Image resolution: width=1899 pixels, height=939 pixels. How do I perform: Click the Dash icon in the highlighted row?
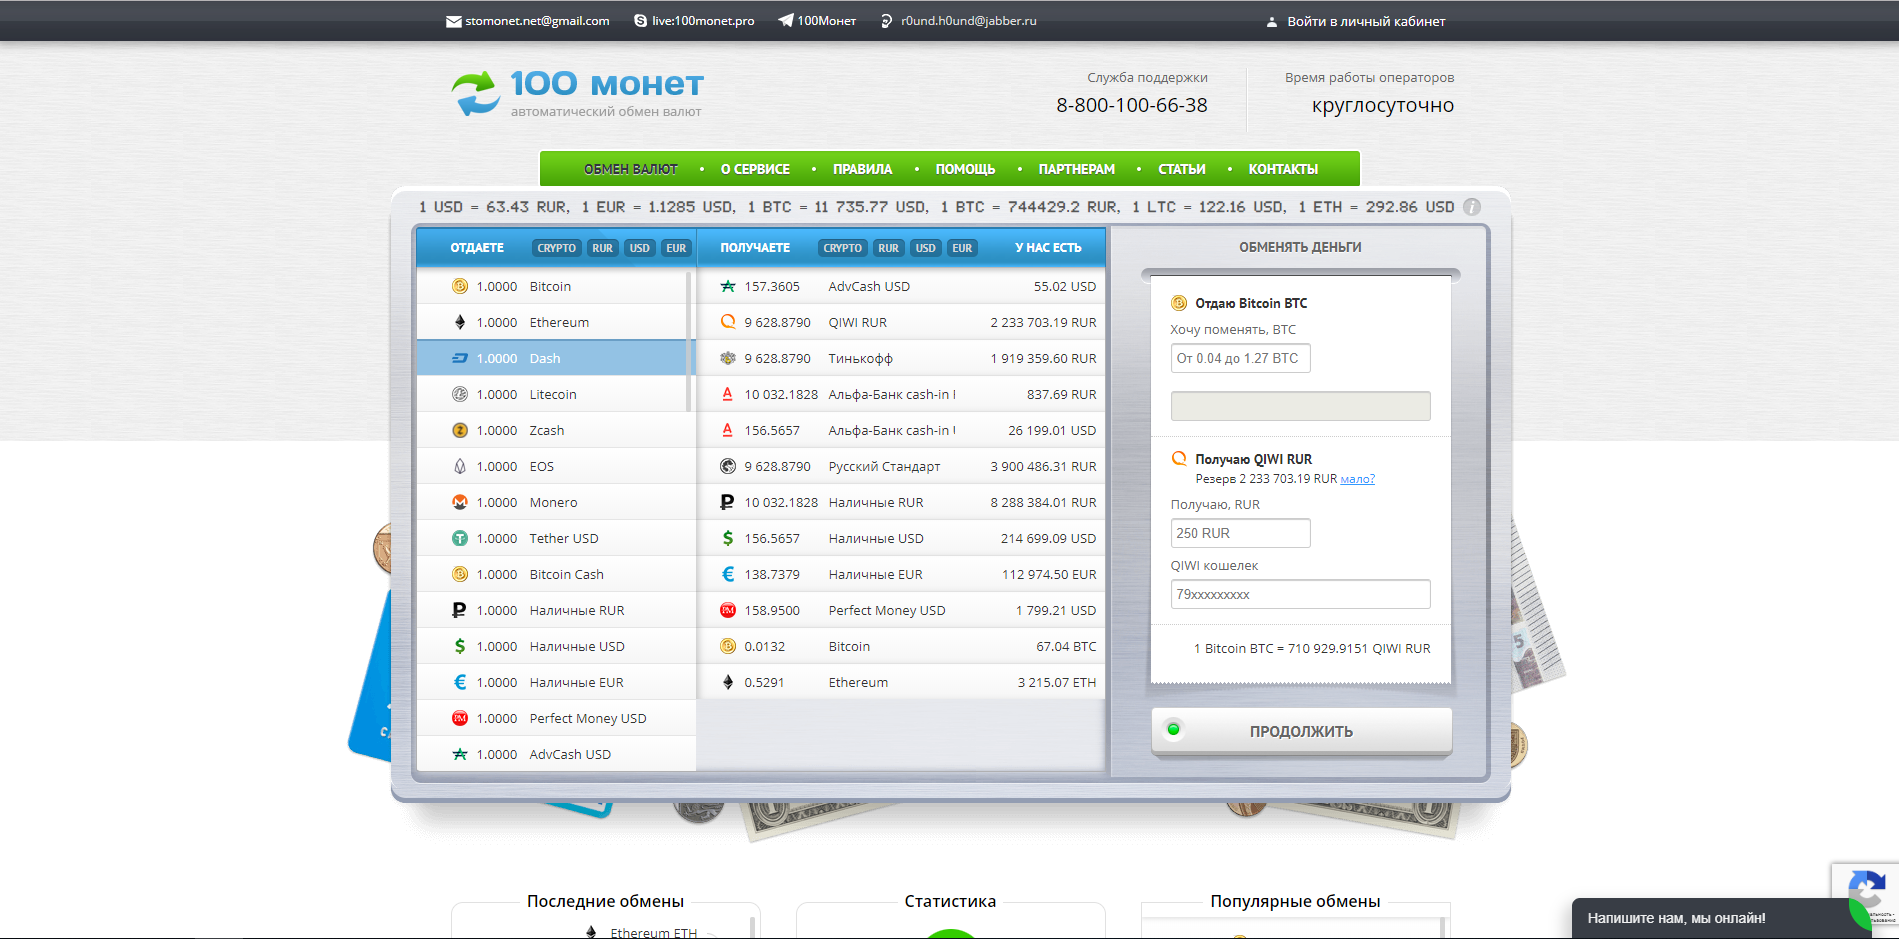(460, 358)
